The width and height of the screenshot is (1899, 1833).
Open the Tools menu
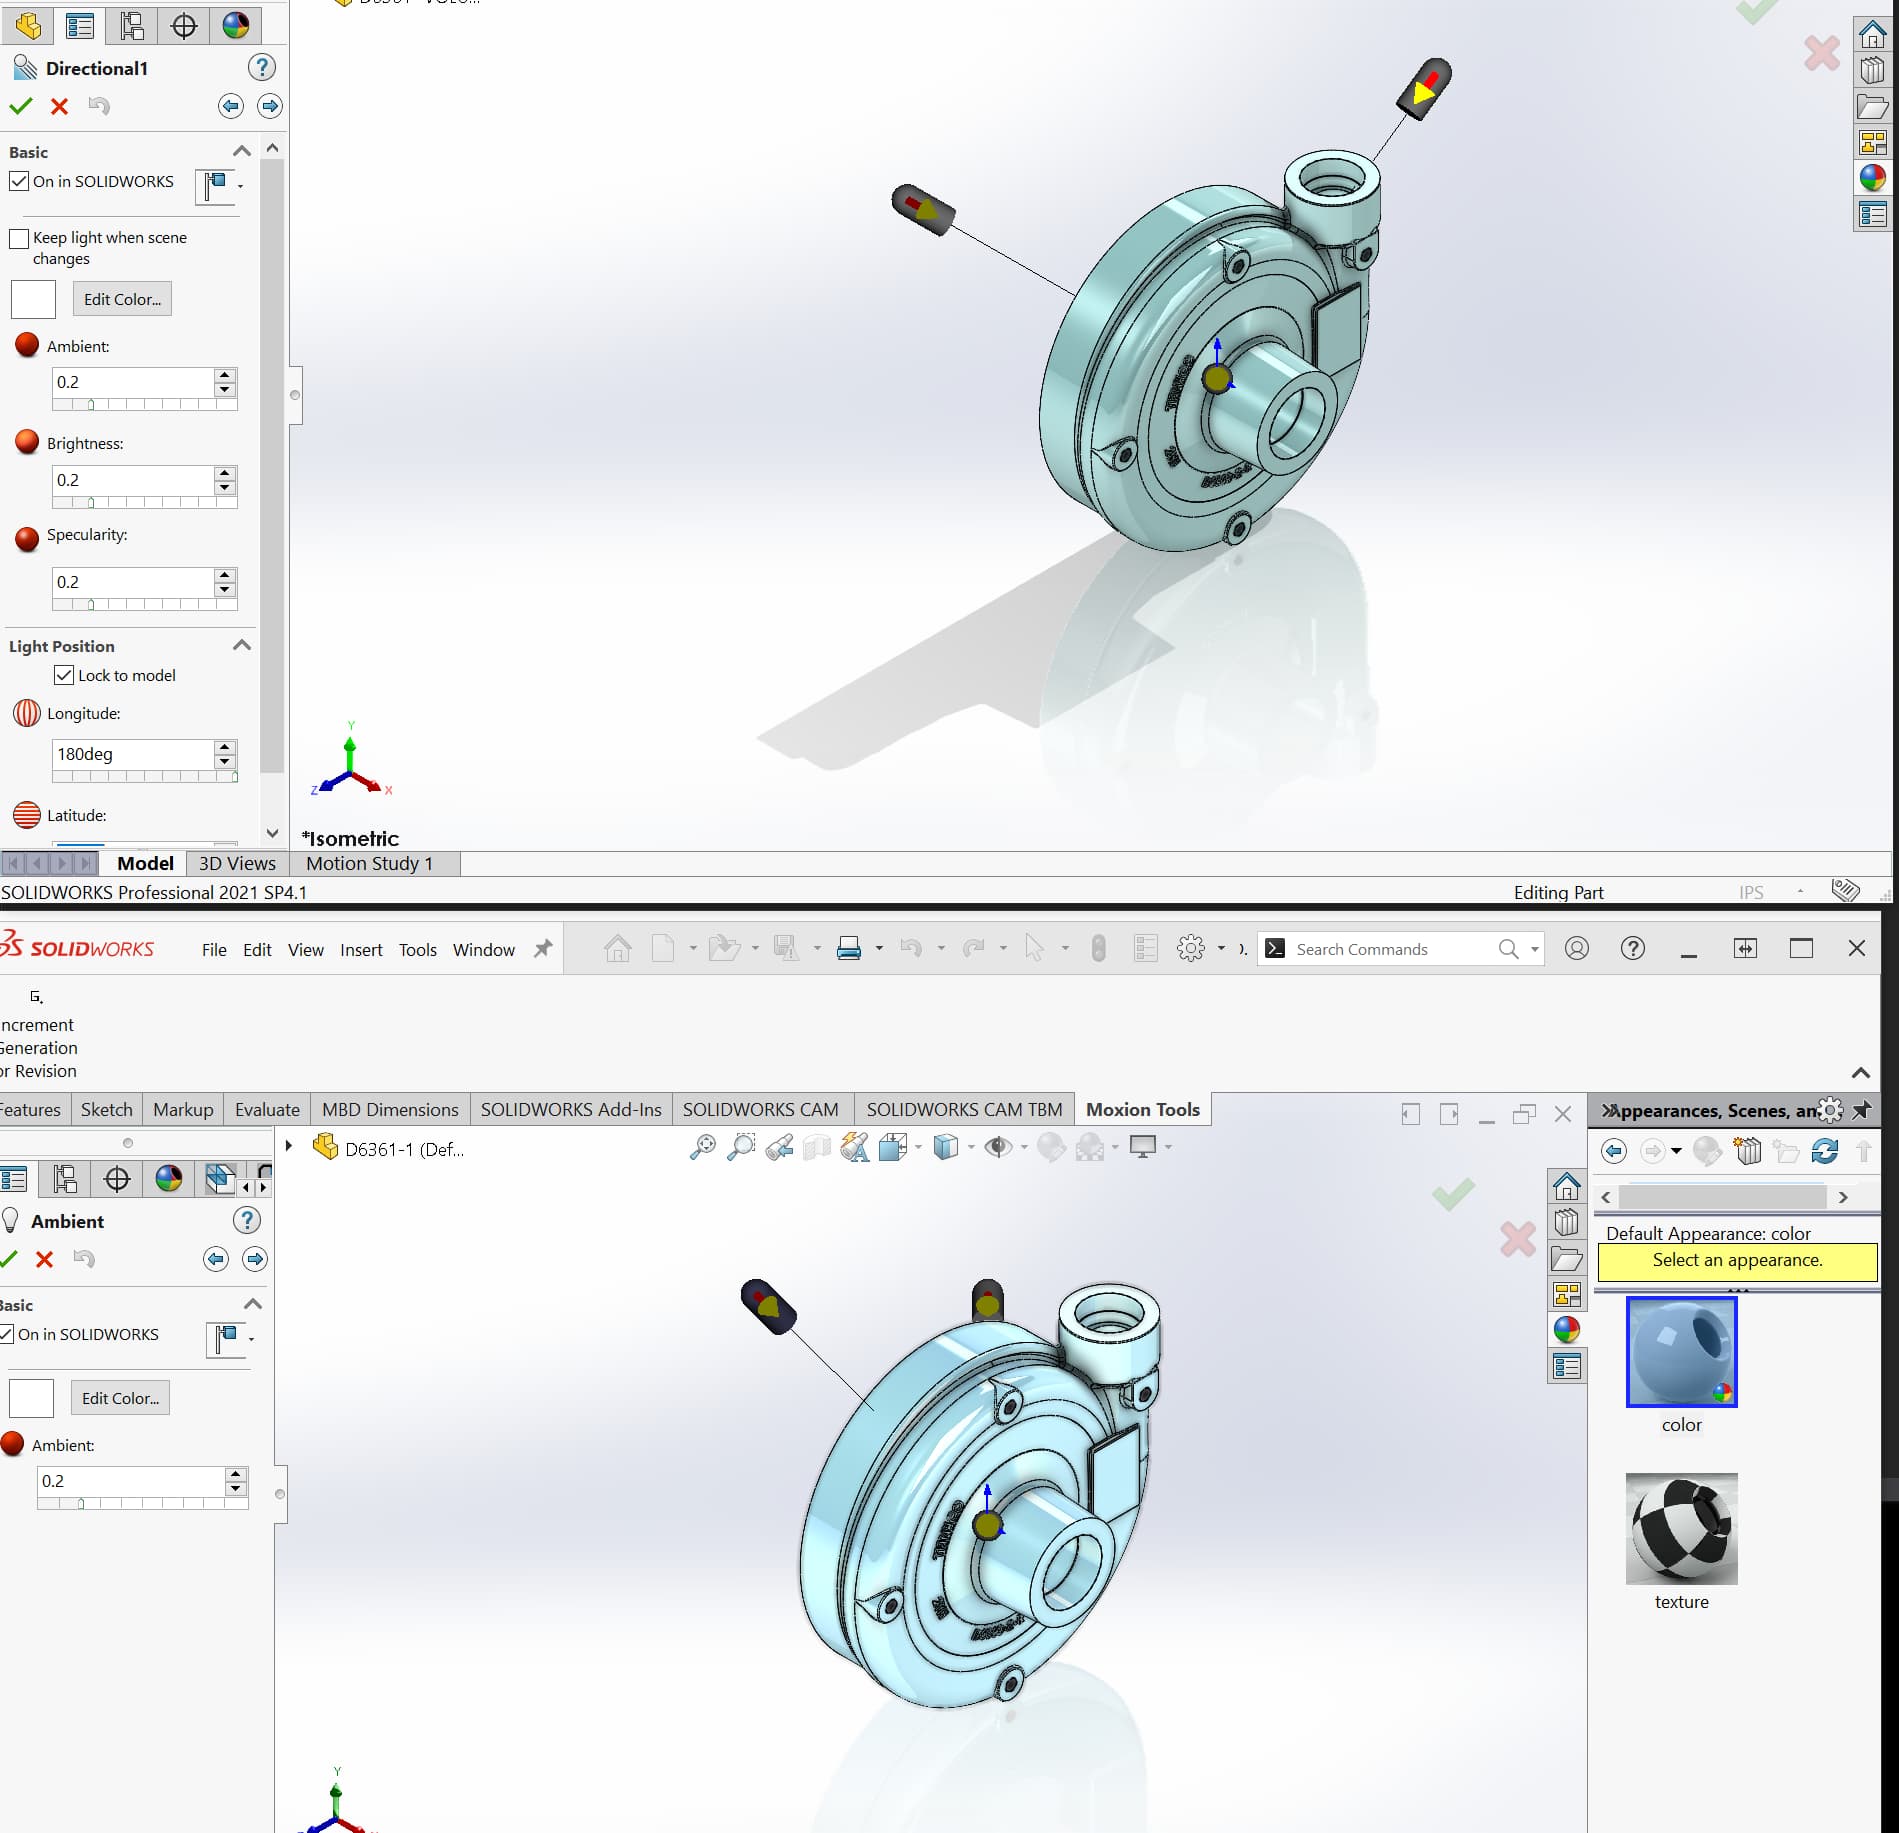tap(417, 949)
